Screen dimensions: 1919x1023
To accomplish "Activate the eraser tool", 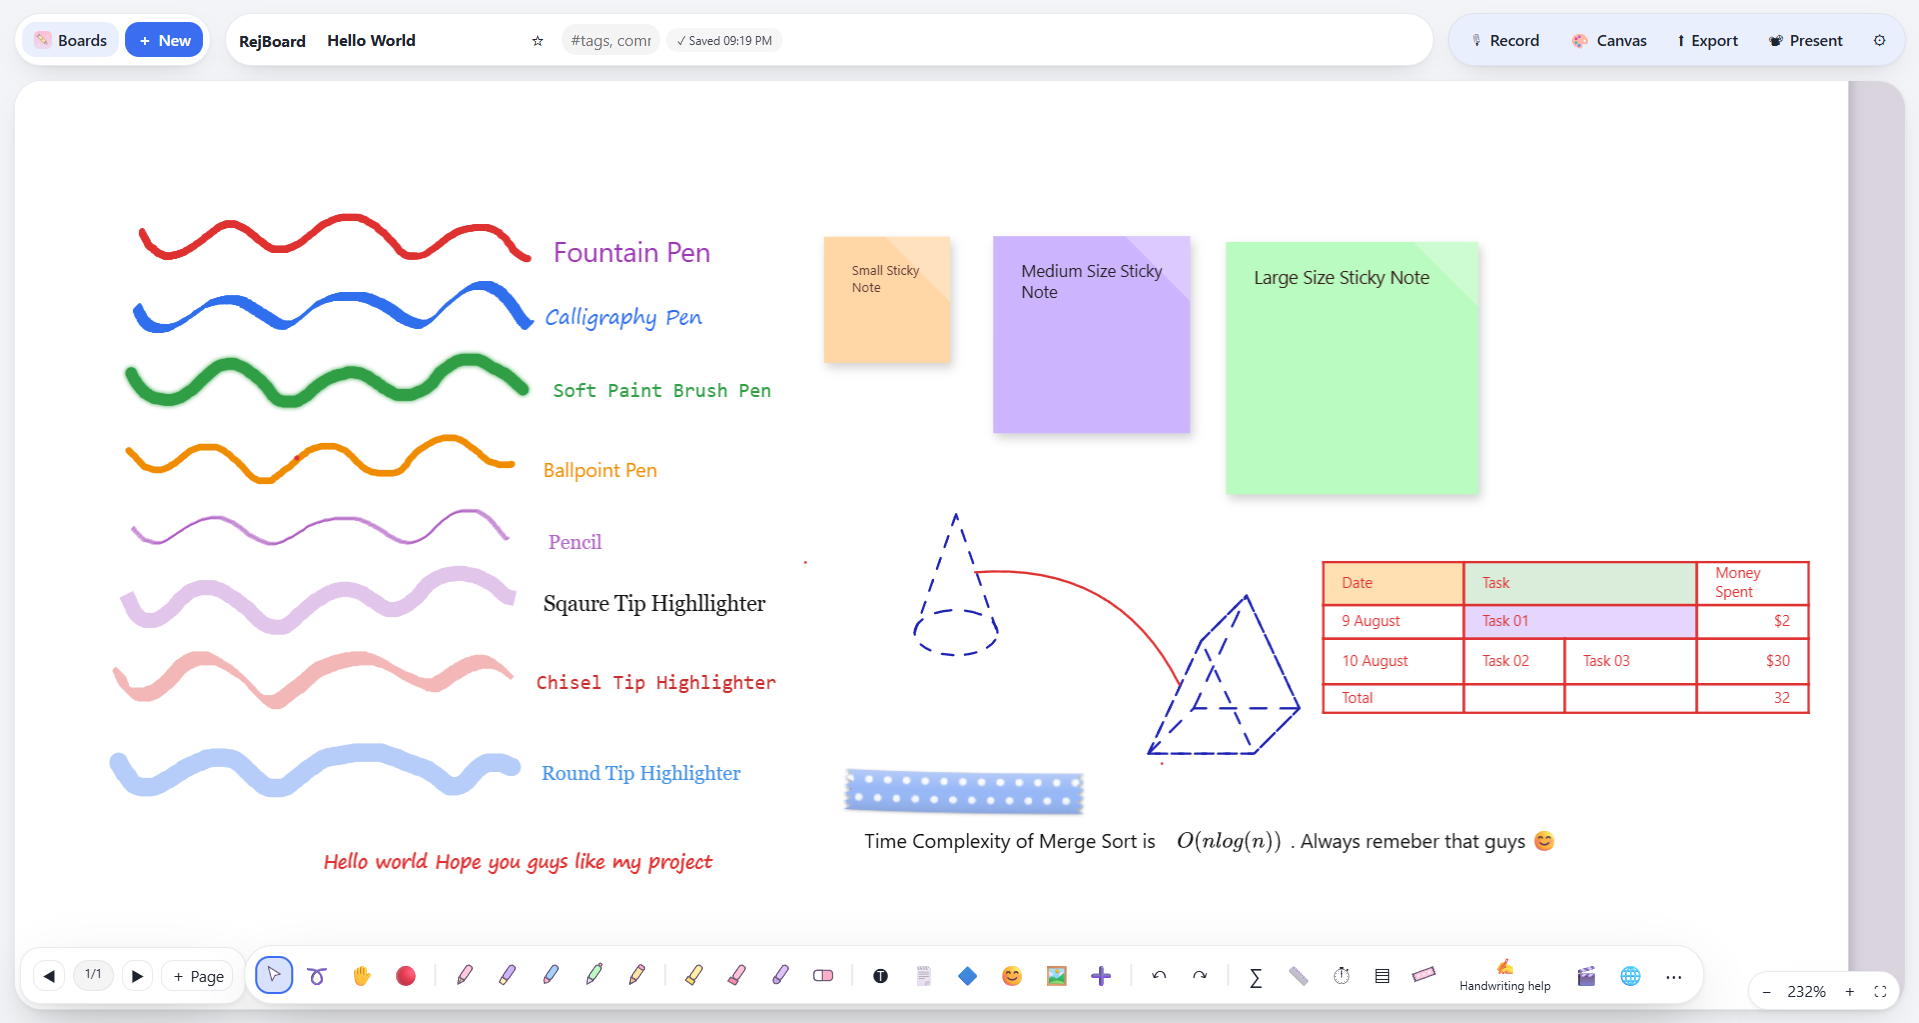I will click(x=823, y=976).
